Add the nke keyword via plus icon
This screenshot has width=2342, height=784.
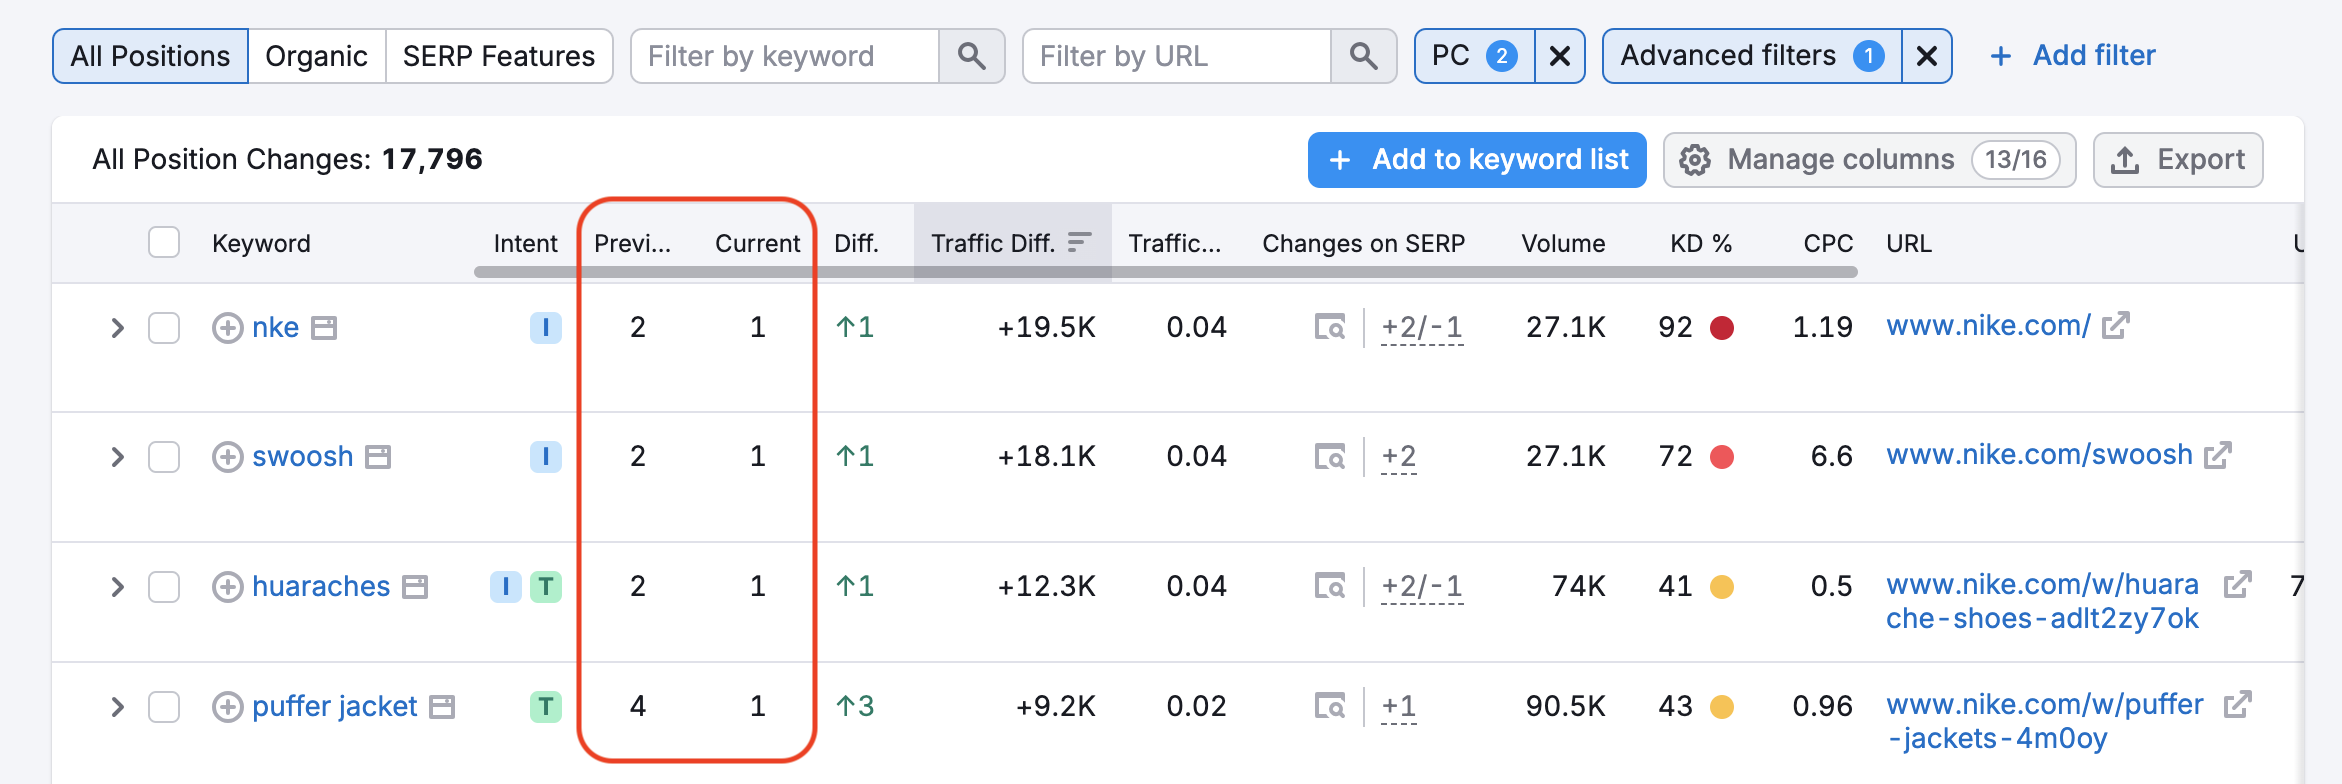[228, 328]
